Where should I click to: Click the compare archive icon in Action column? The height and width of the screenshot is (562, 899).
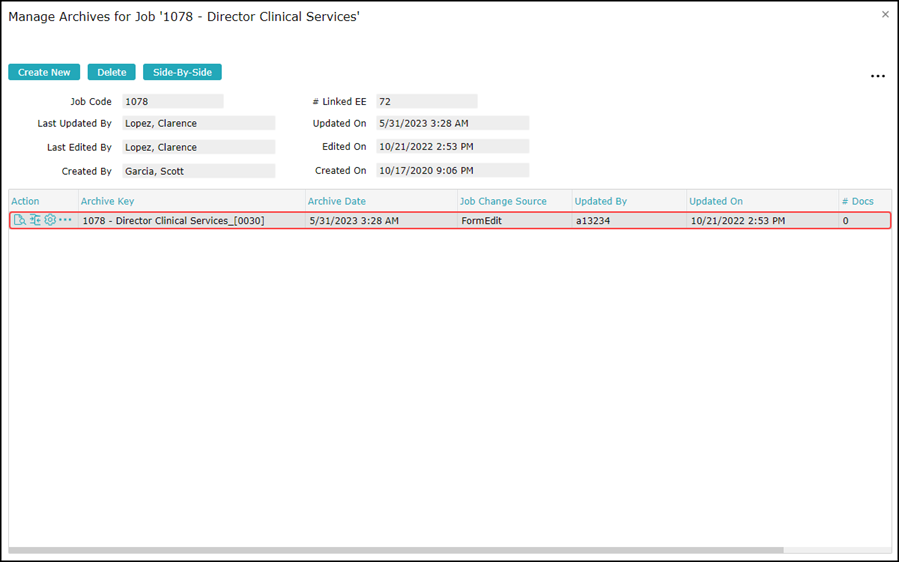pos(36,220)
